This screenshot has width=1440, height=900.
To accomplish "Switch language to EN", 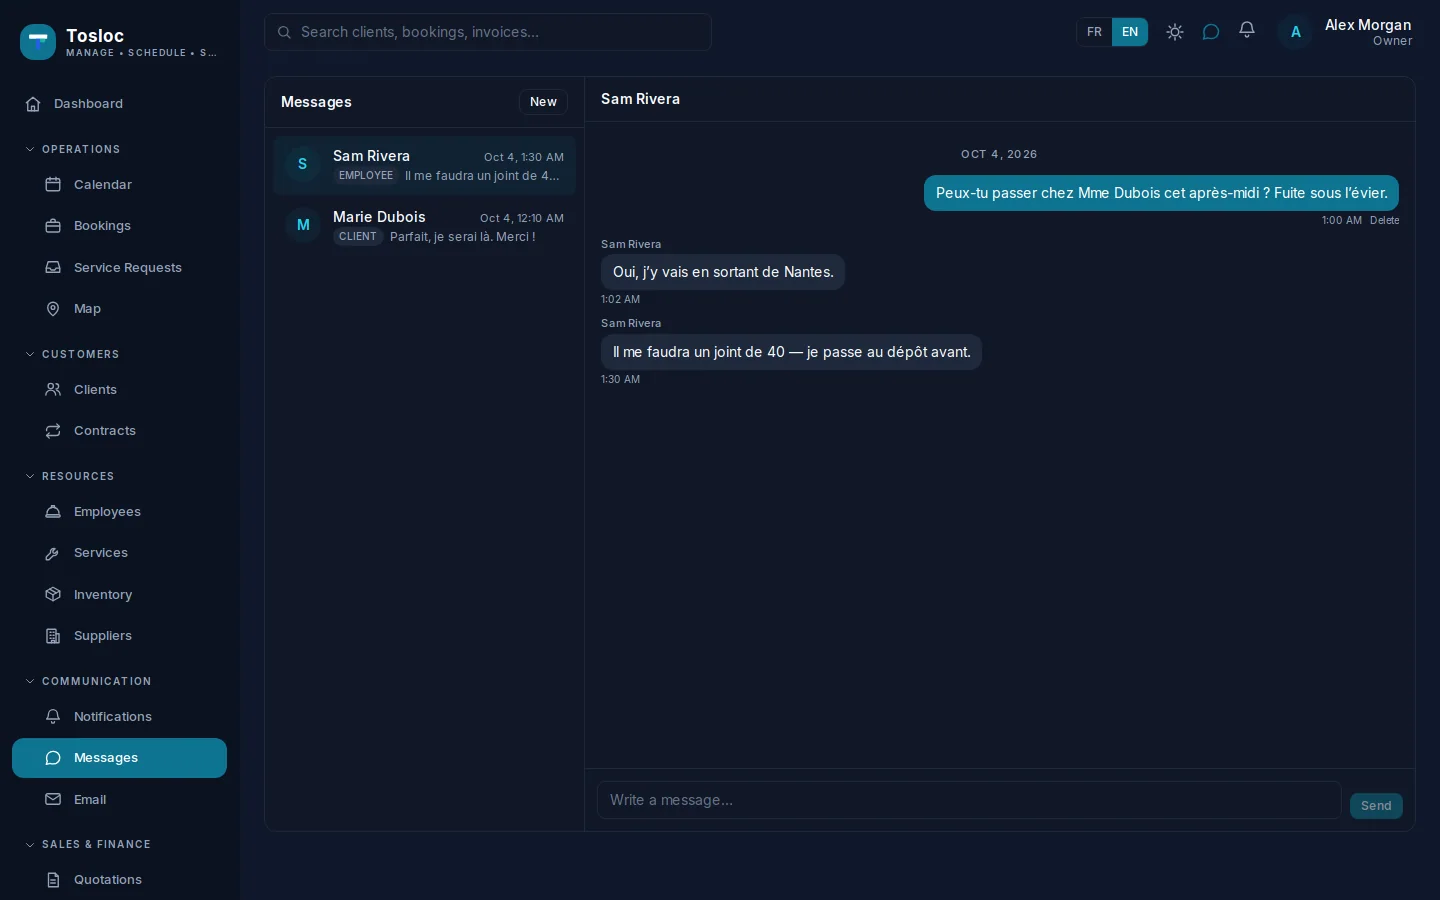I will coord(1130,32).
